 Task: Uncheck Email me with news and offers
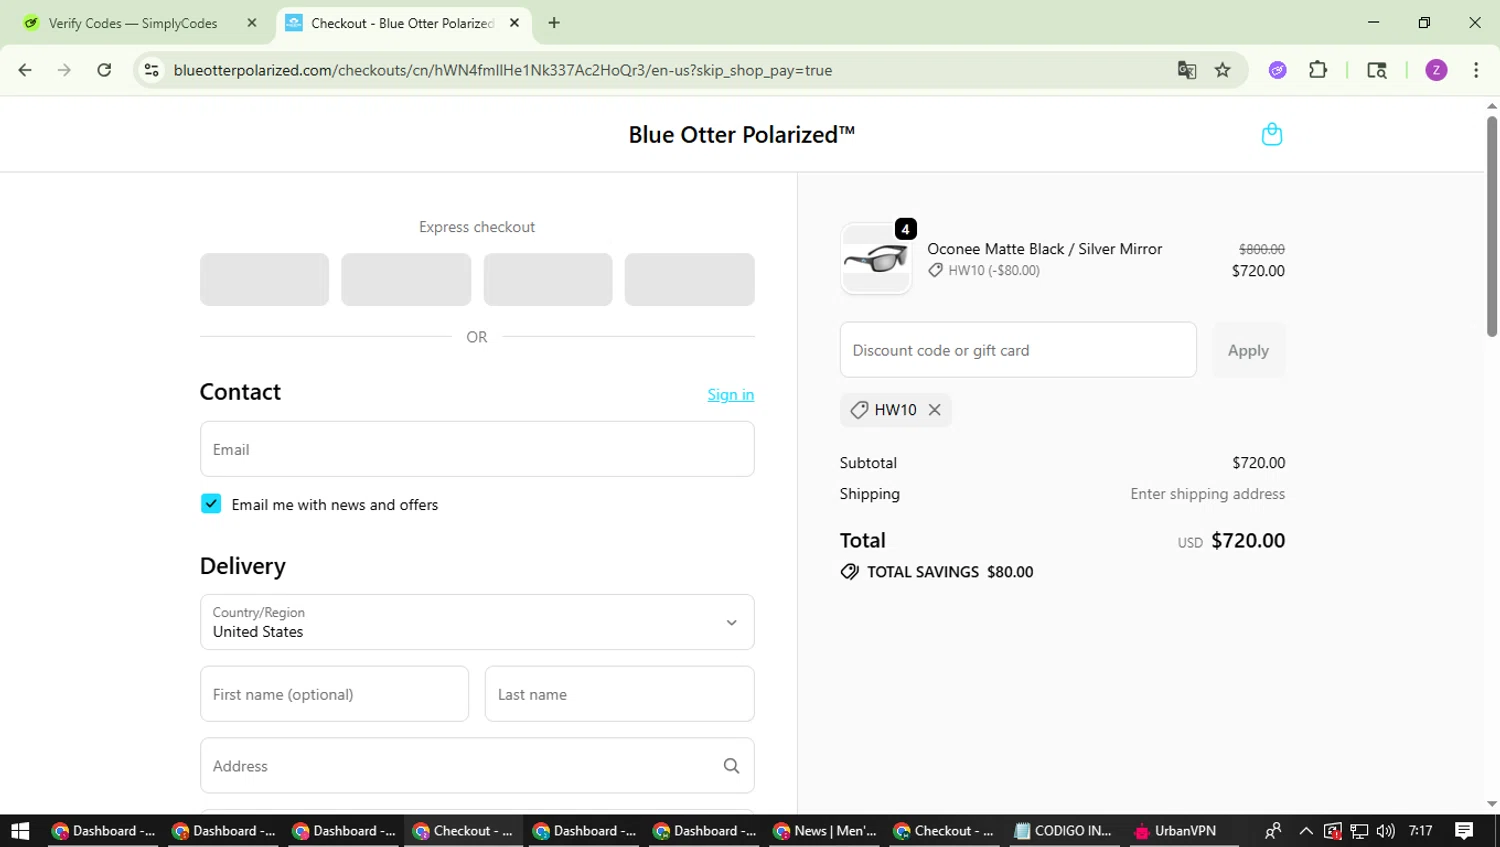(211, 504)
